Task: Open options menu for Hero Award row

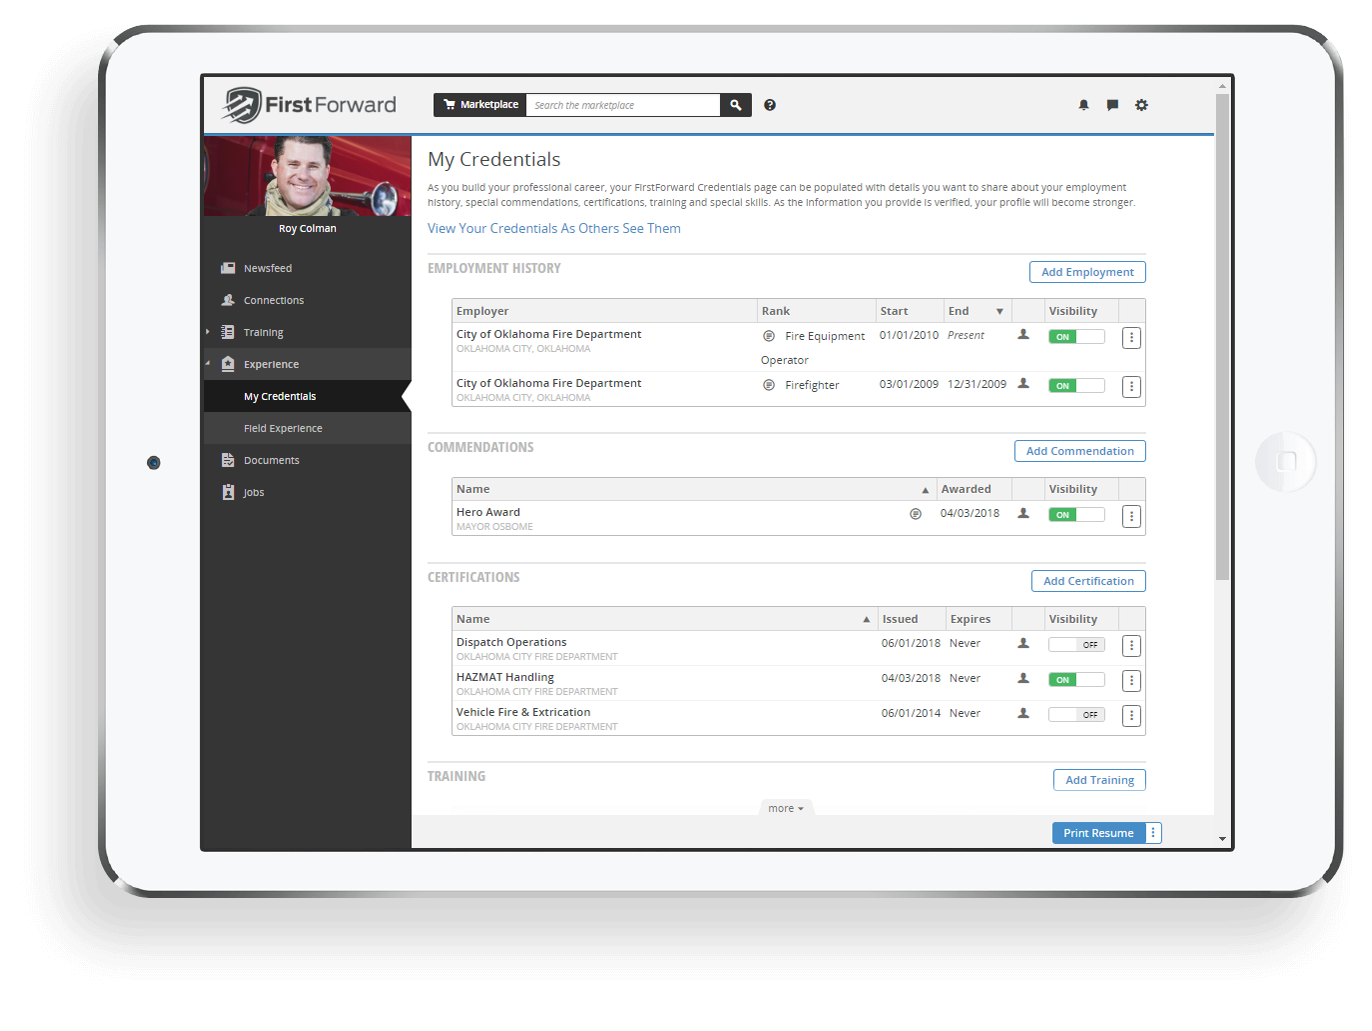Action: 1131,516
